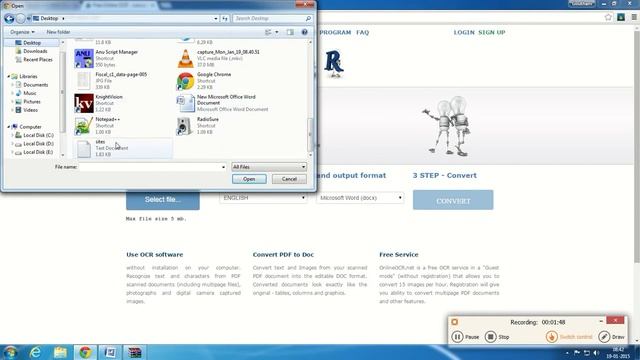Go back in the Open dialog
This screenshot has height=360, width=640.
coord(9,18)
